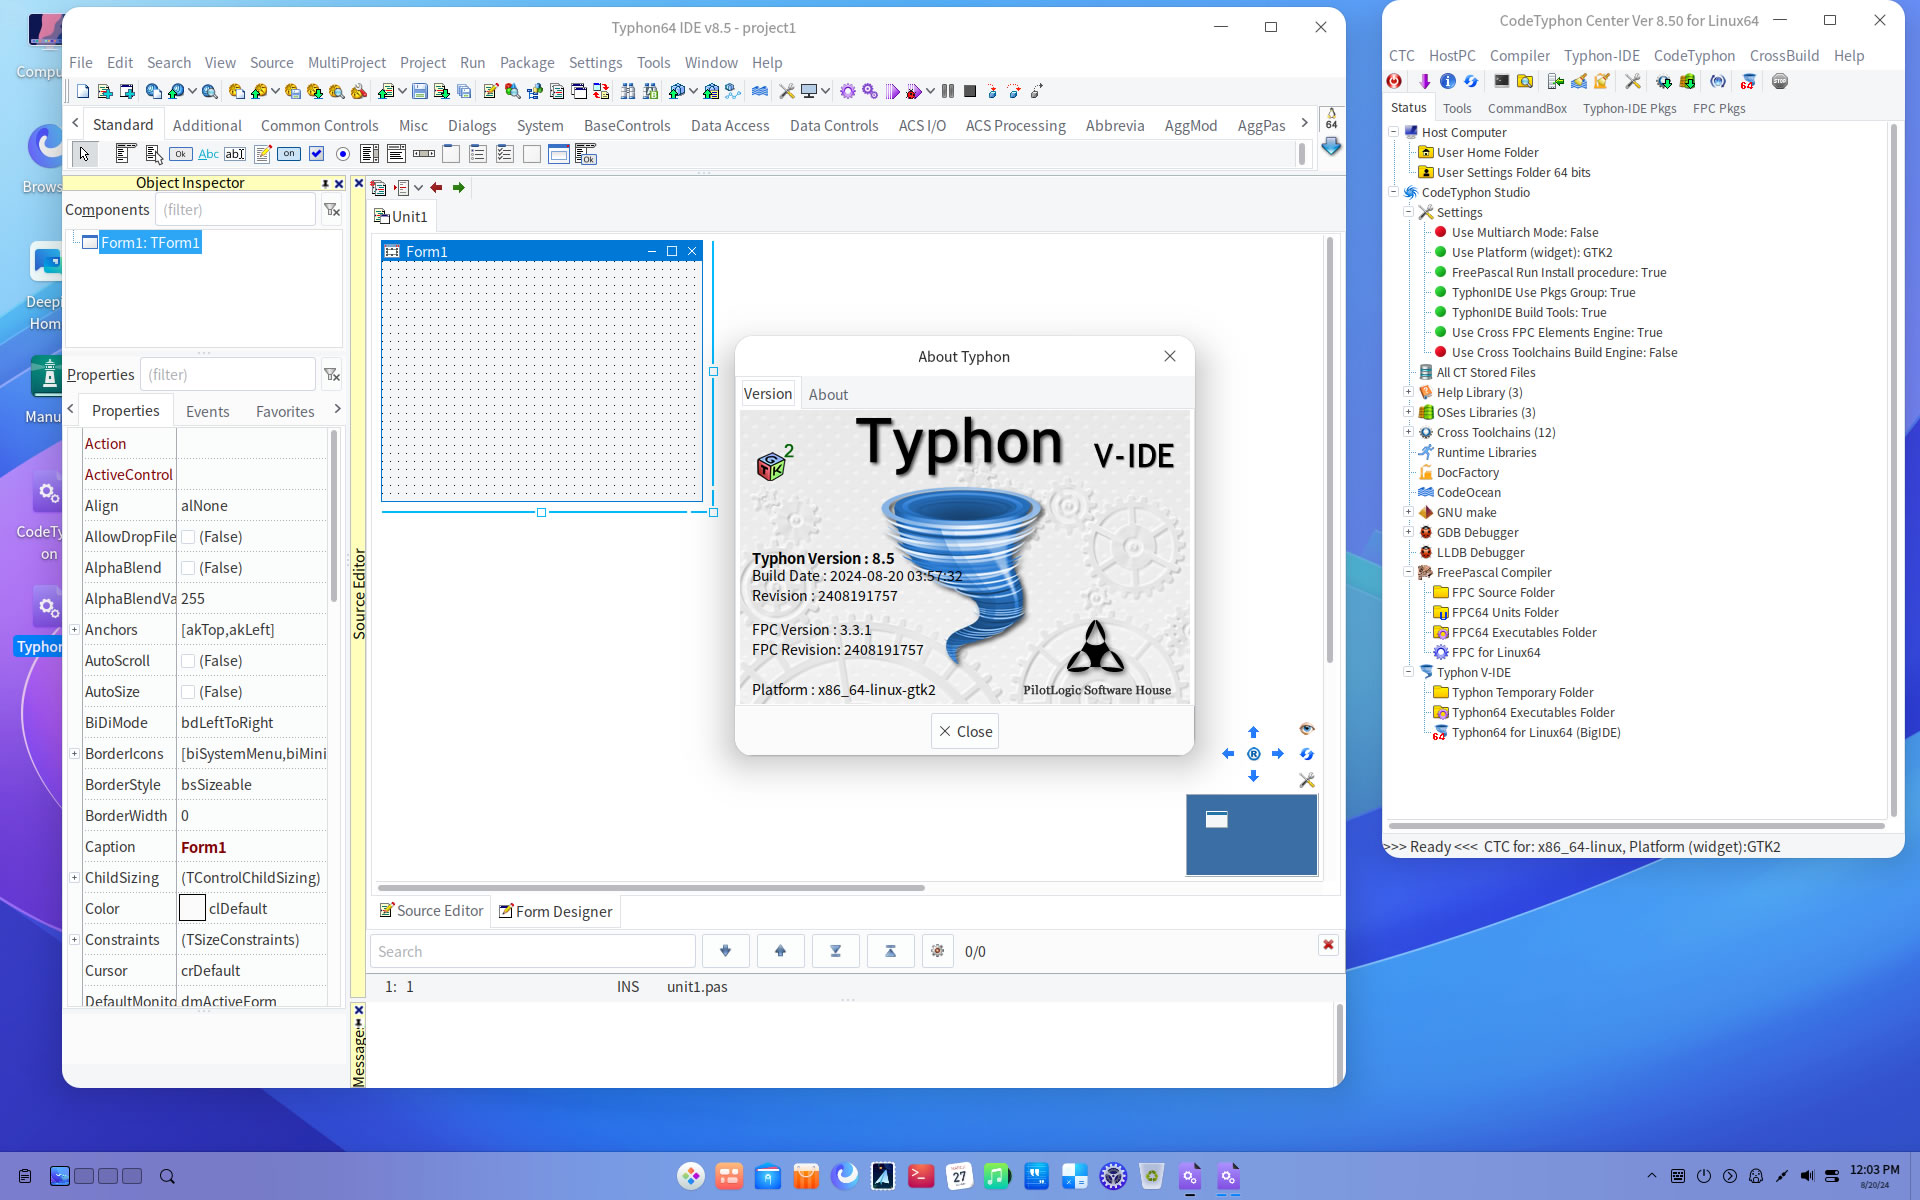
Task: Click the Source Editor bottom tab
Action: (x=431, y=911)
